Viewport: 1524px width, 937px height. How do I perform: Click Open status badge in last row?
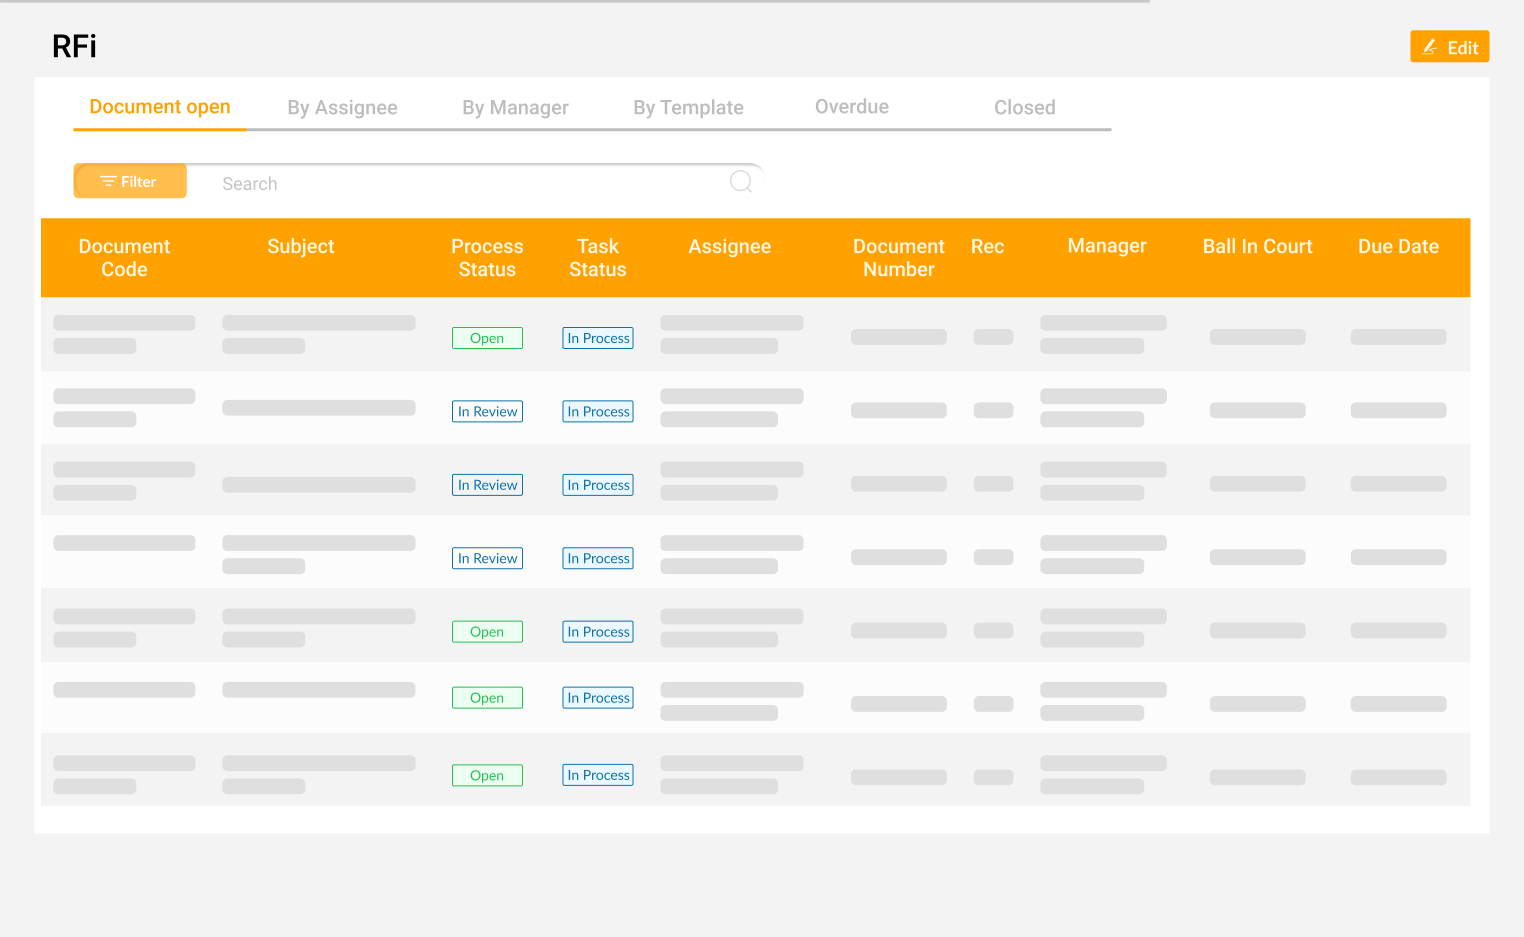point(487,776)
